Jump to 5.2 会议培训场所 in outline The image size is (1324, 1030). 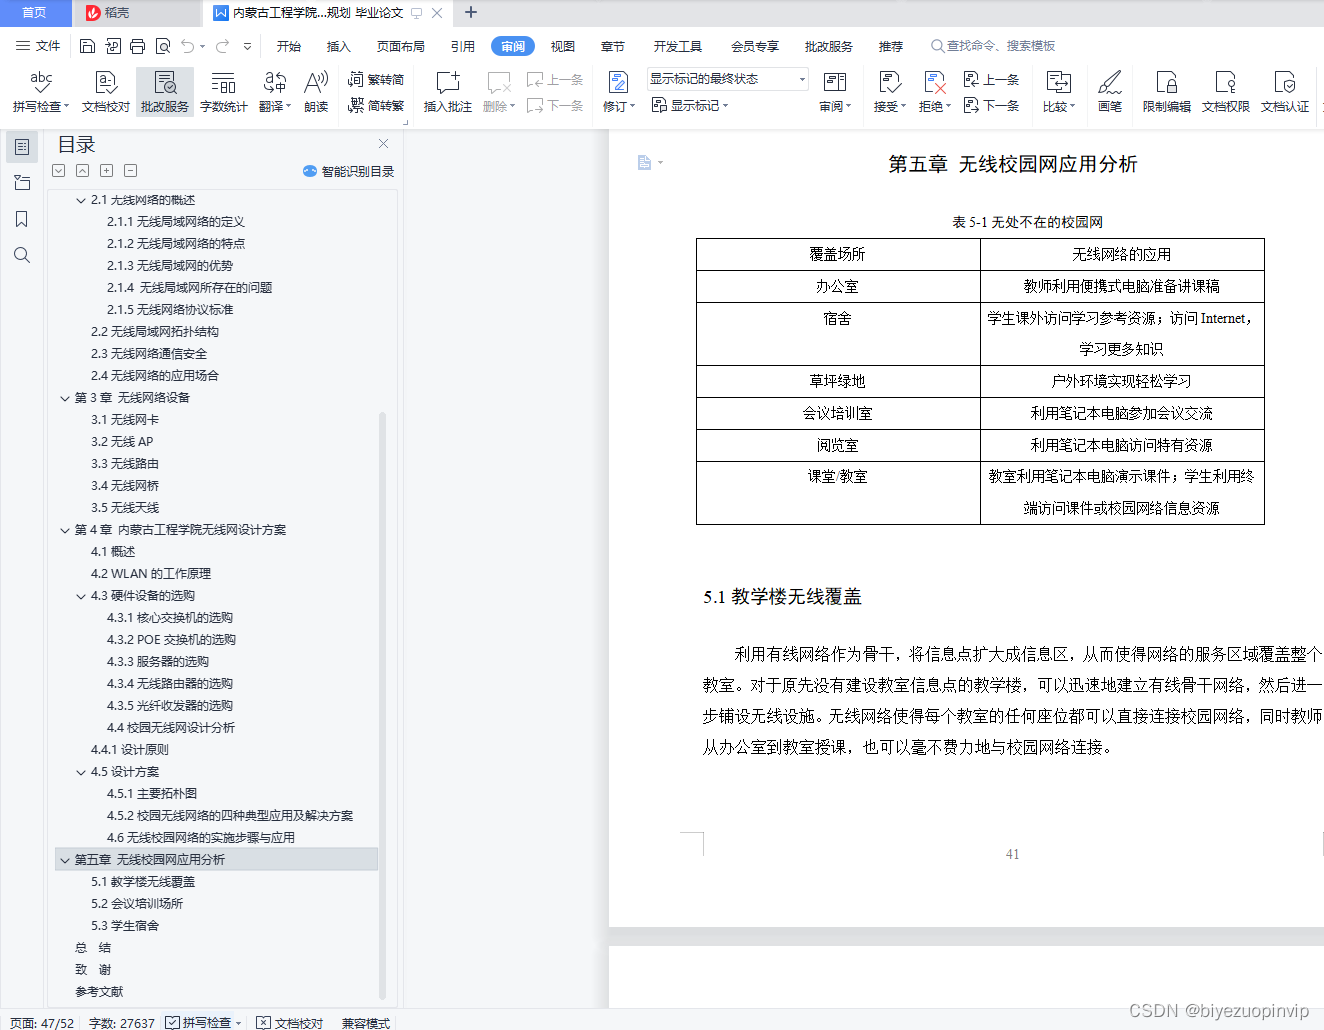(x=137, y=904)
